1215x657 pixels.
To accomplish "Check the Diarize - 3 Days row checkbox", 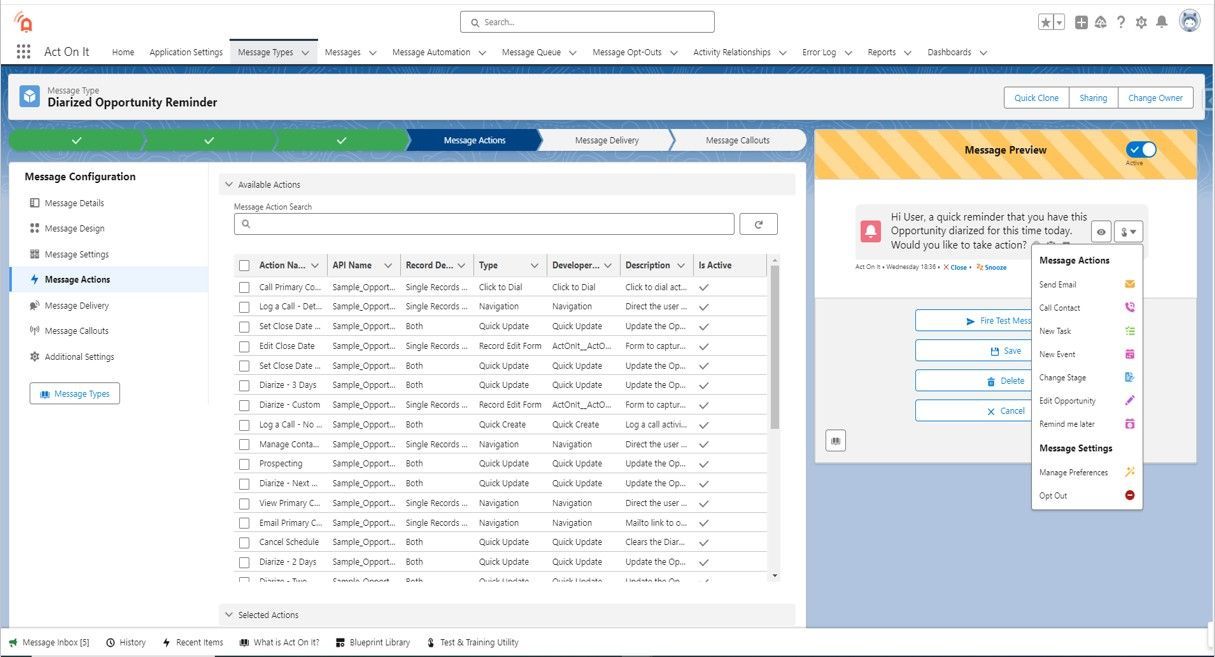I will click(244, 385).
